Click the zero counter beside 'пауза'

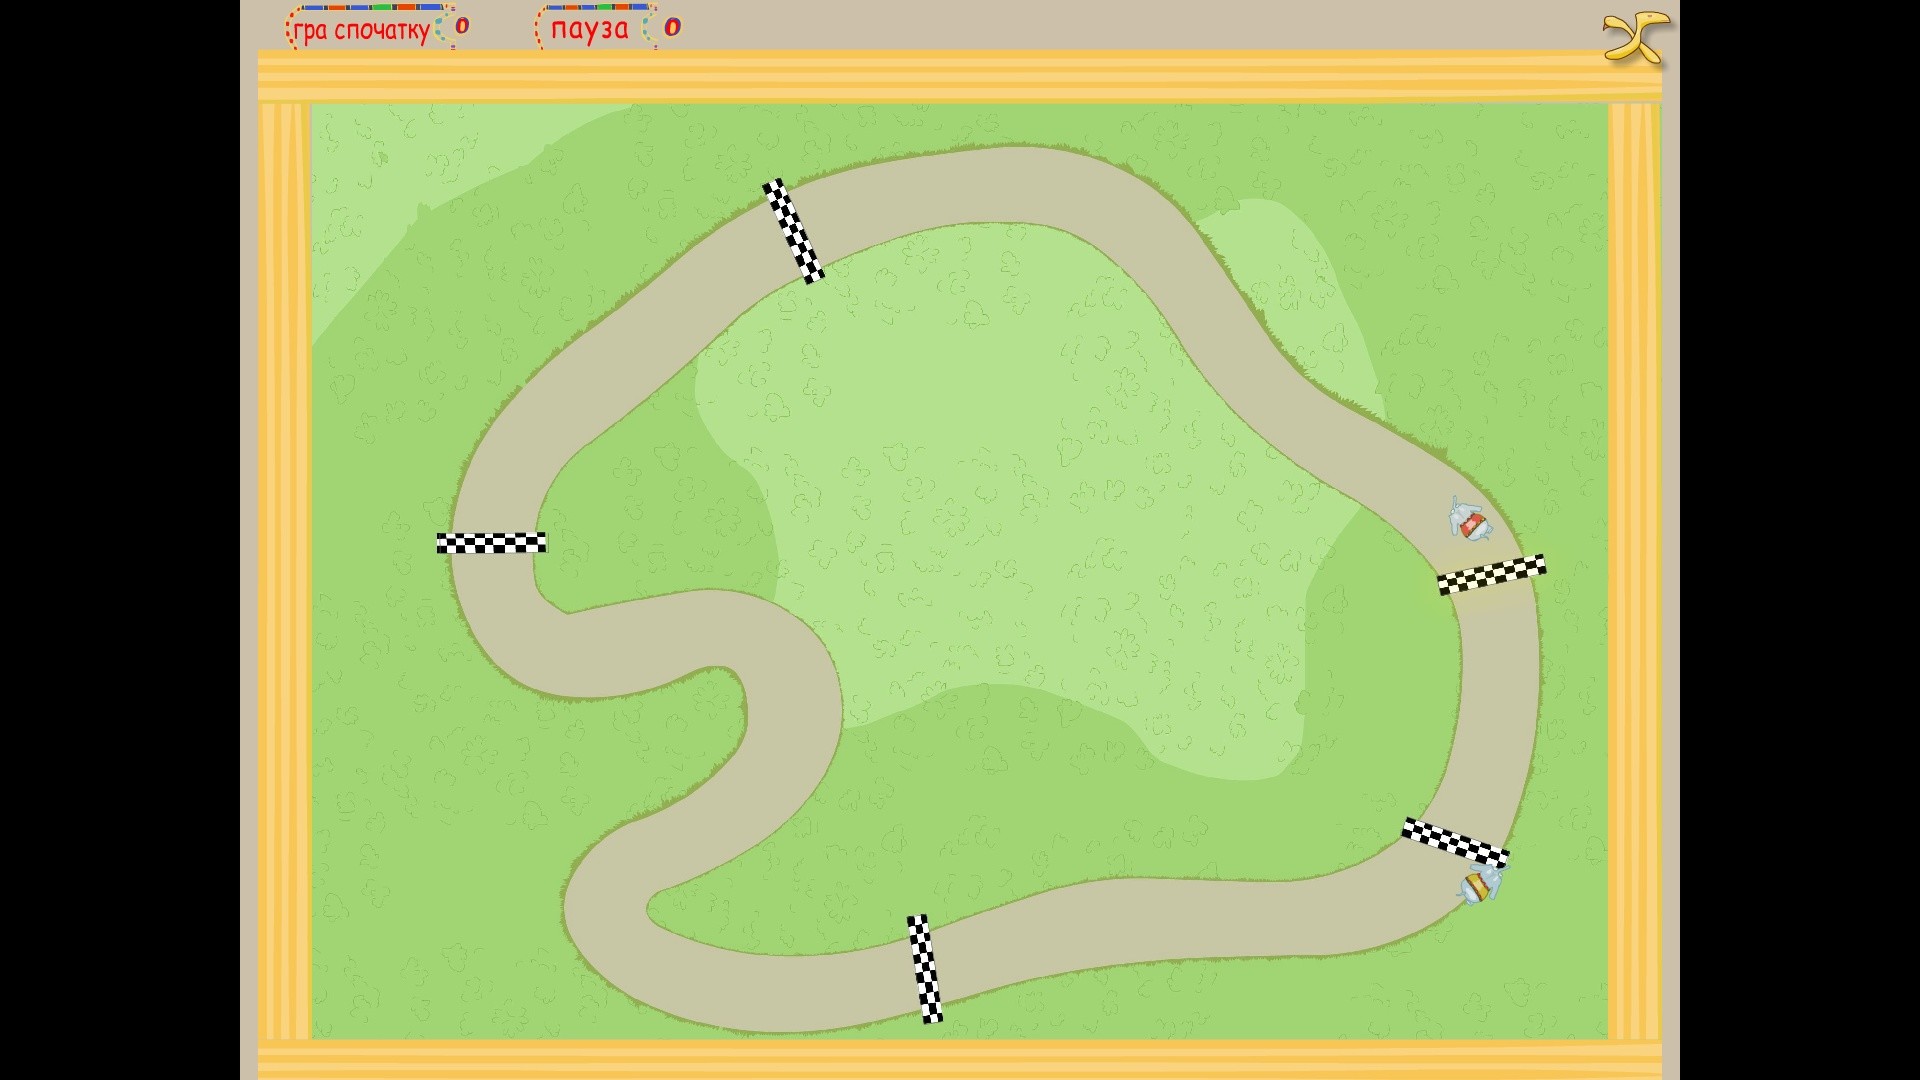(672, 27)
